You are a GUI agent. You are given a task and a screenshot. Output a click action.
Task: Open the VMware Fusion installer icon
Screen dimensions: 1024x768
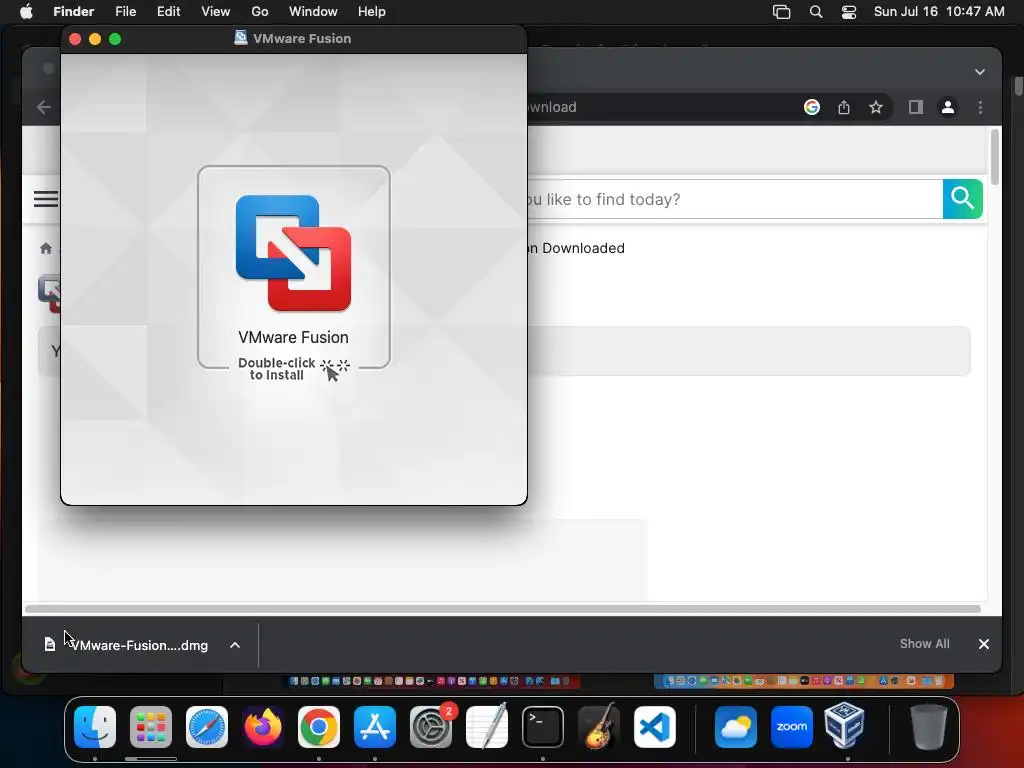(293, 253)
